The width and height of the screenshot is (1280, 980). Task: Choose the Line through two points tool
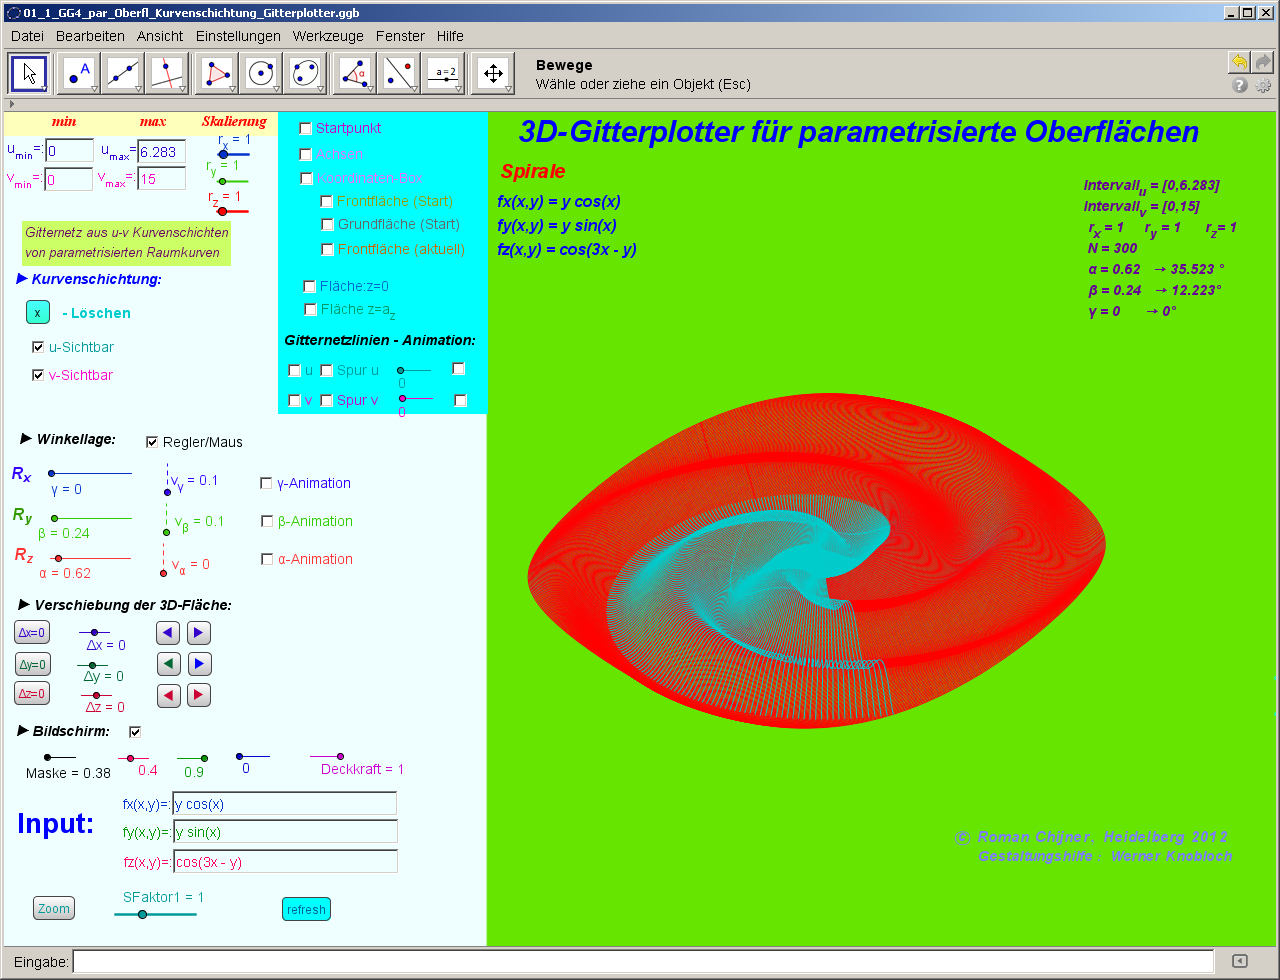point(123,73)
